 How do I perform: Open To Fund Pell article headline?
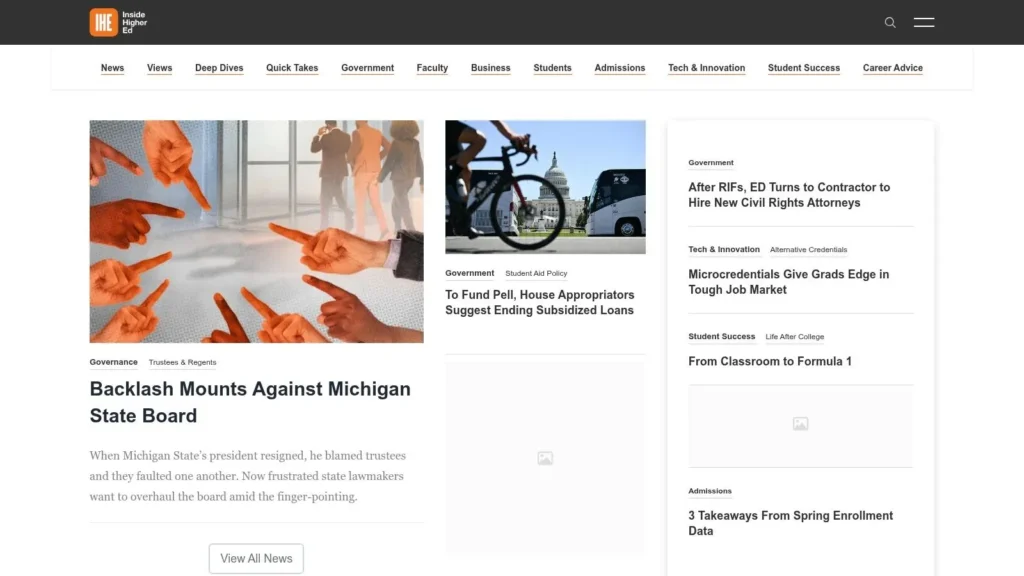540,302
